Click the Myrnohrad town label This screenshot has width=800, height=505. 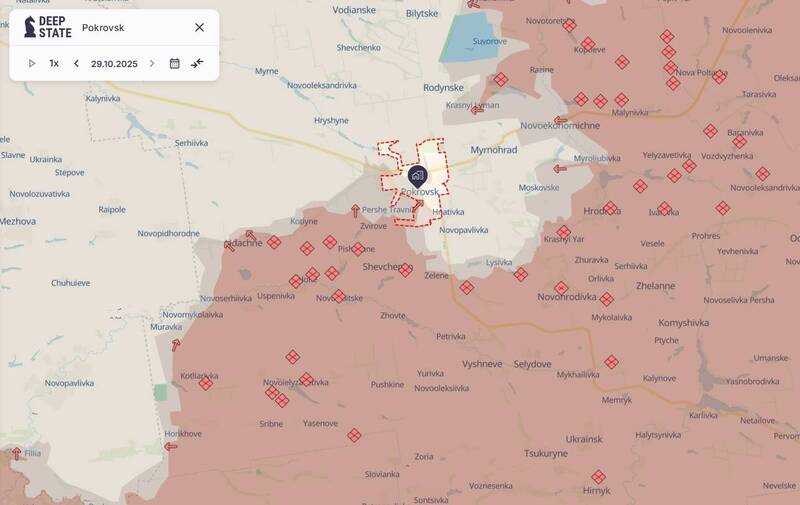(493, 150)
